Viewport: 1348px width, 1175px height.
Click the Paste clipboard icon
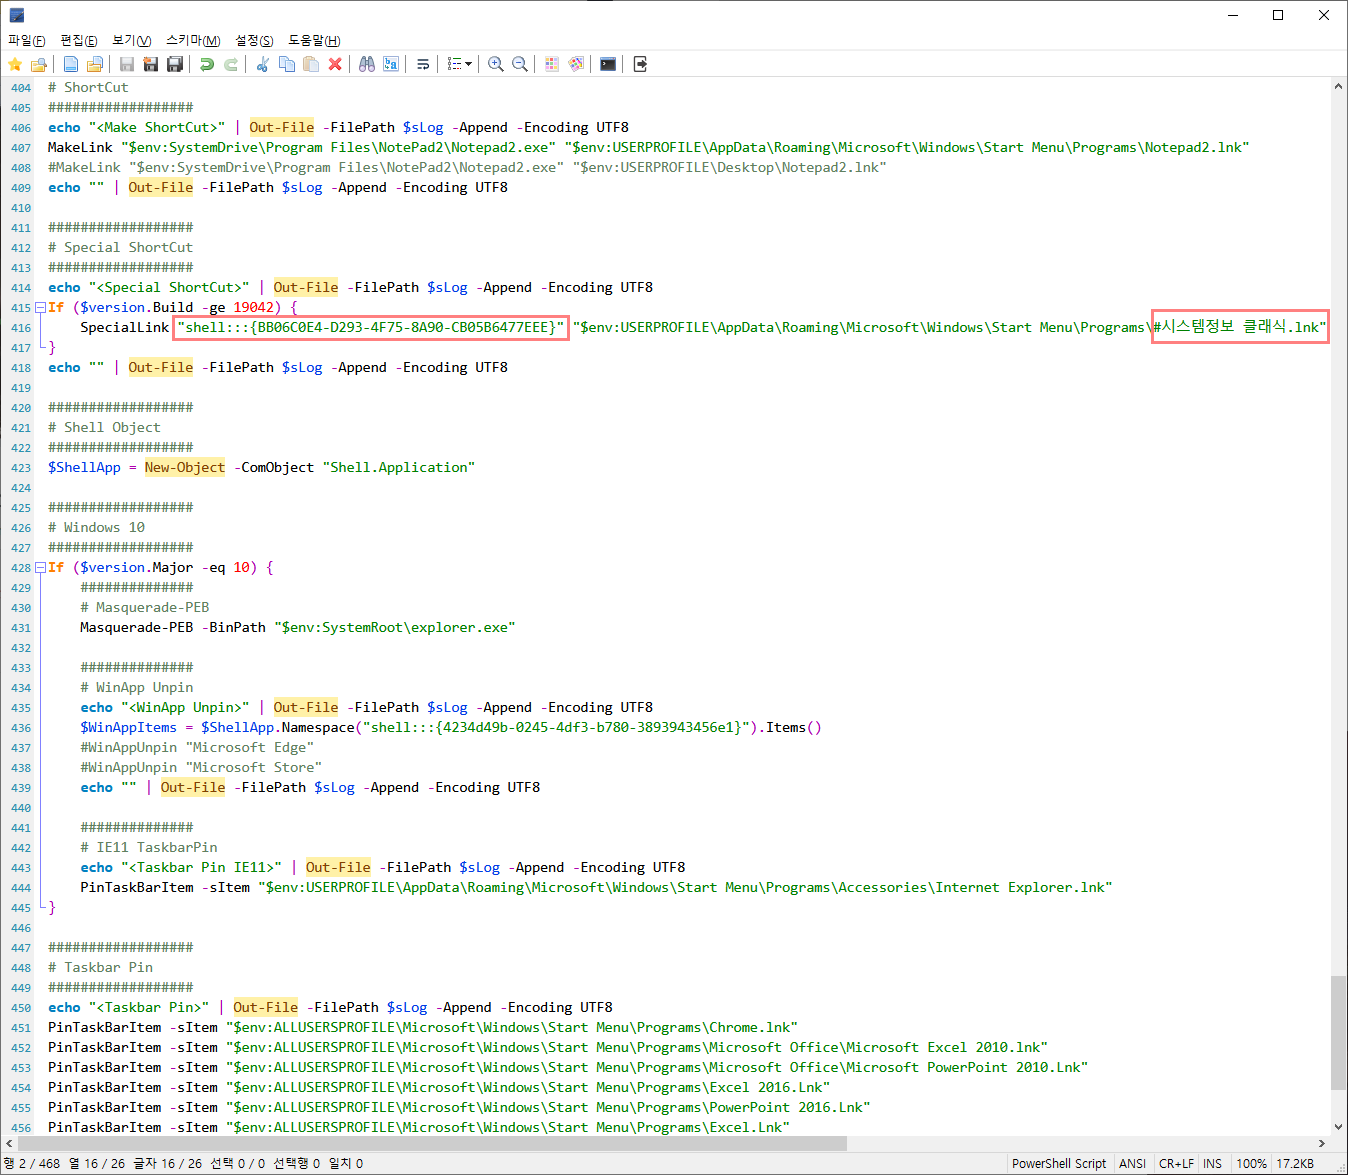pos(311,64)
